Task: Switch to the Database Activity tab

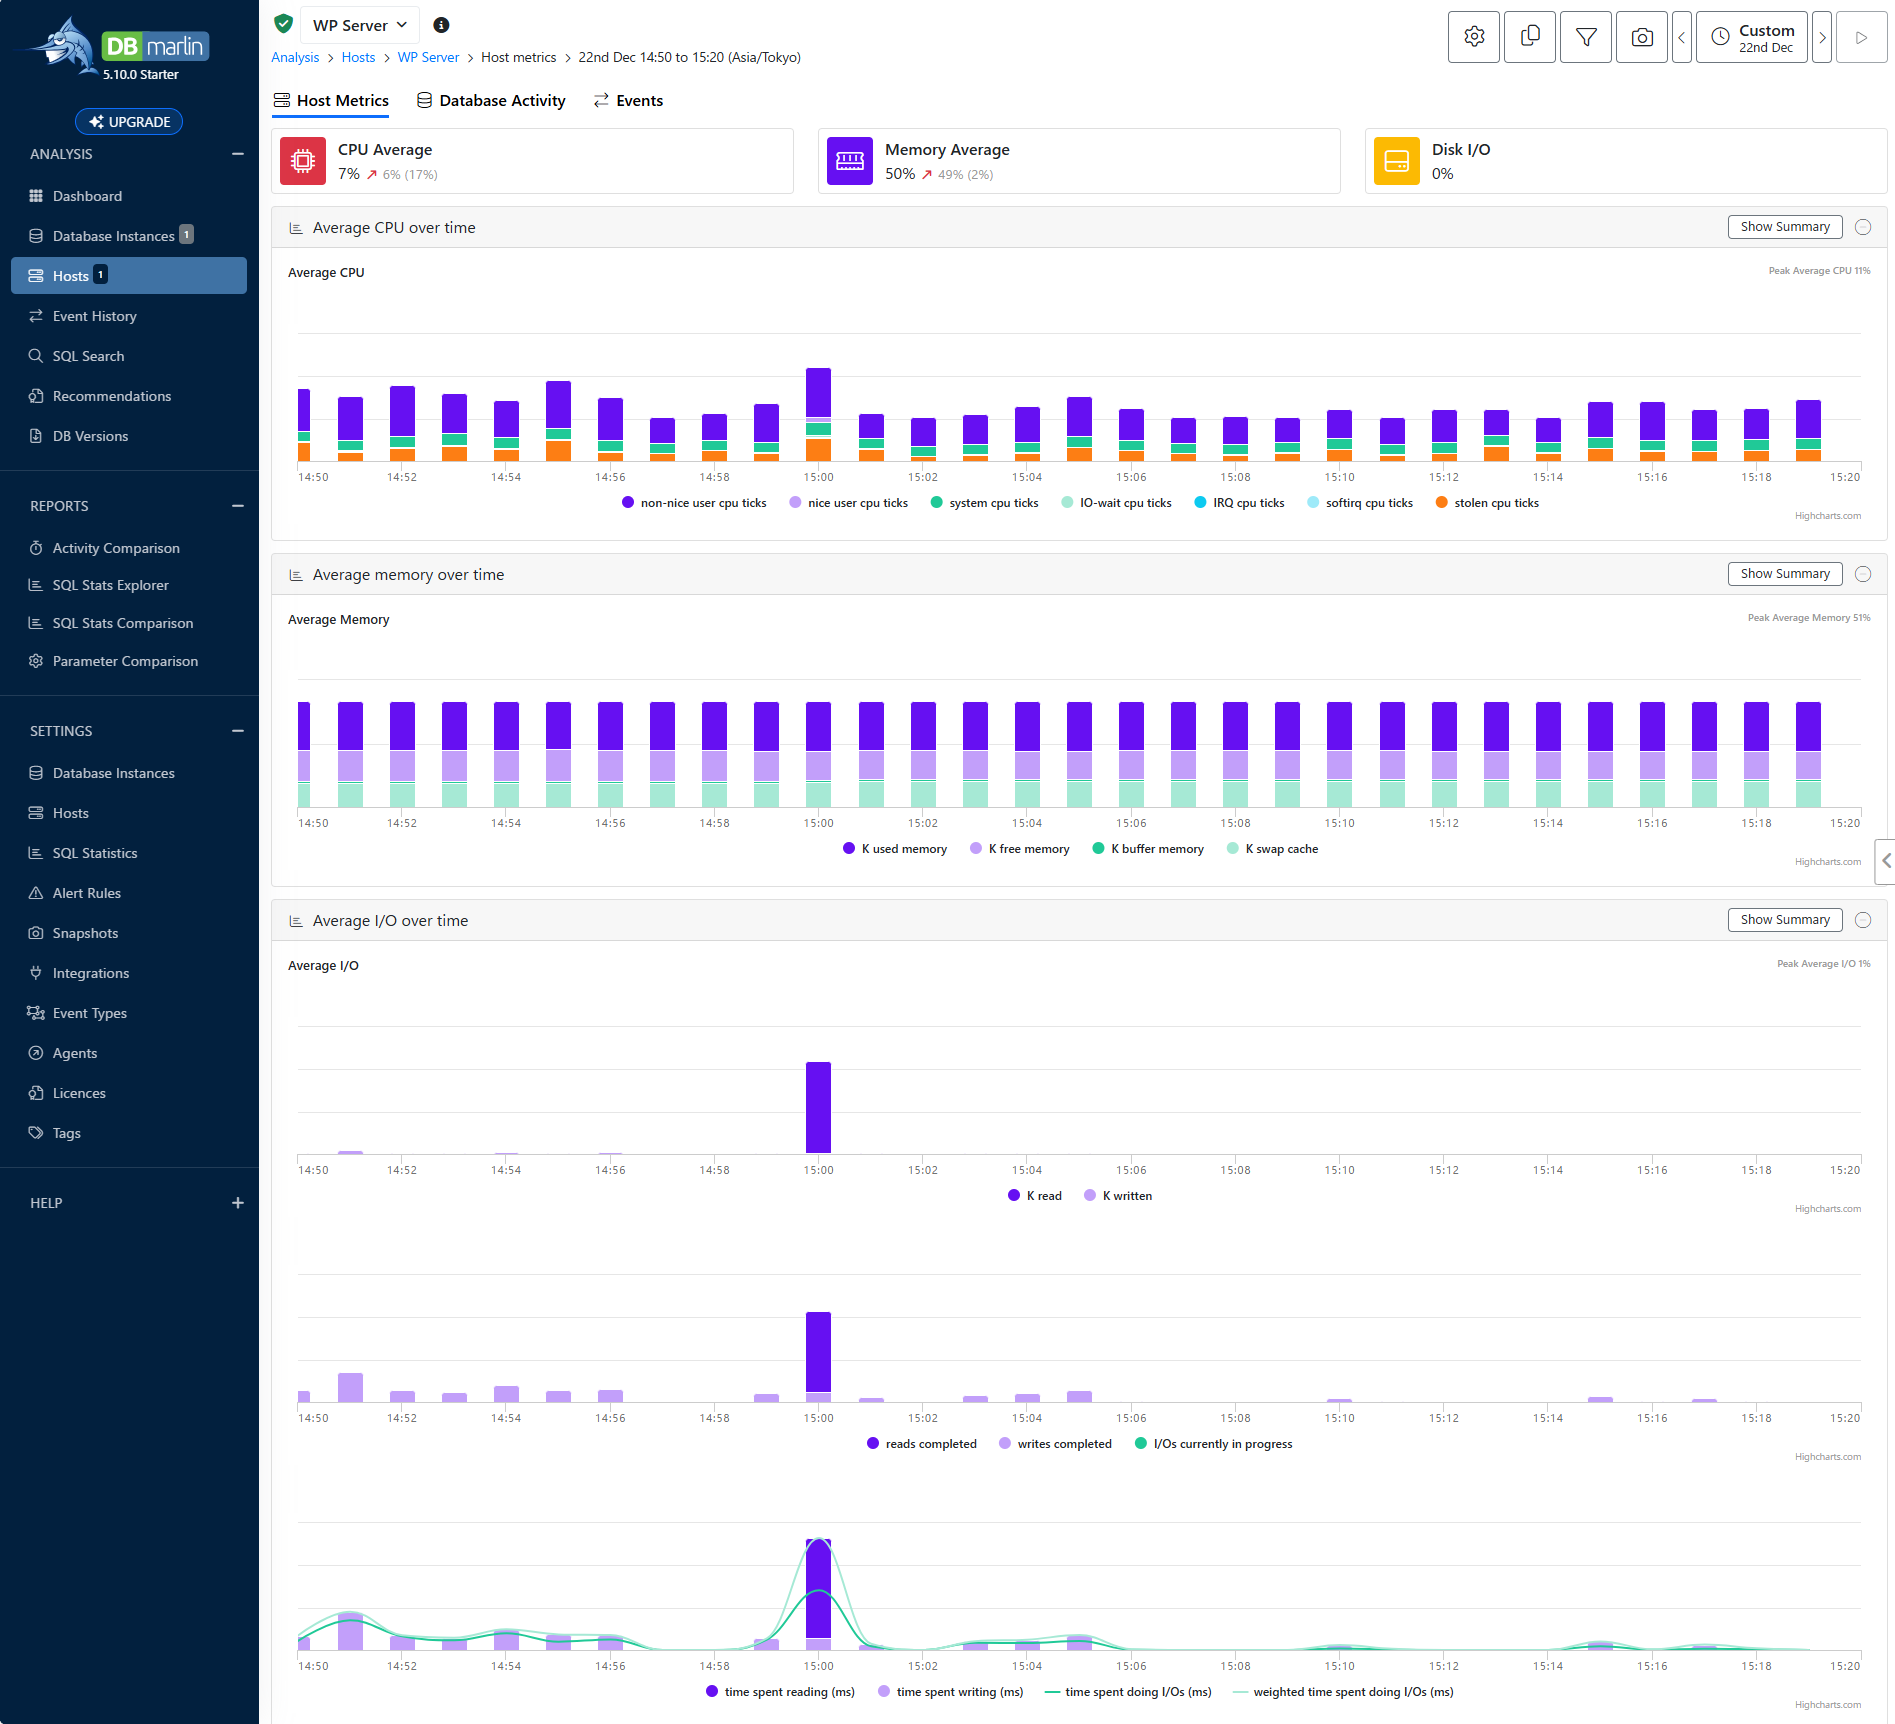Action: point(491,101)
